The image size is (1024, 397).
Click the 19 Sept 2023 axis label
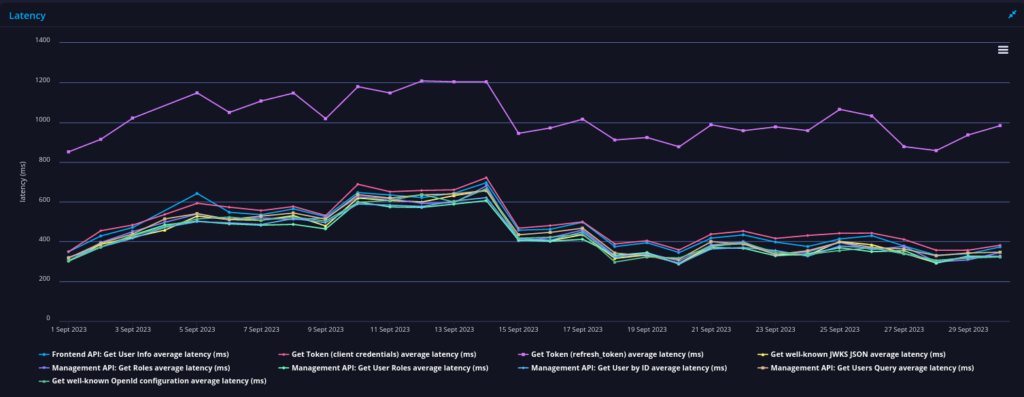647,330
